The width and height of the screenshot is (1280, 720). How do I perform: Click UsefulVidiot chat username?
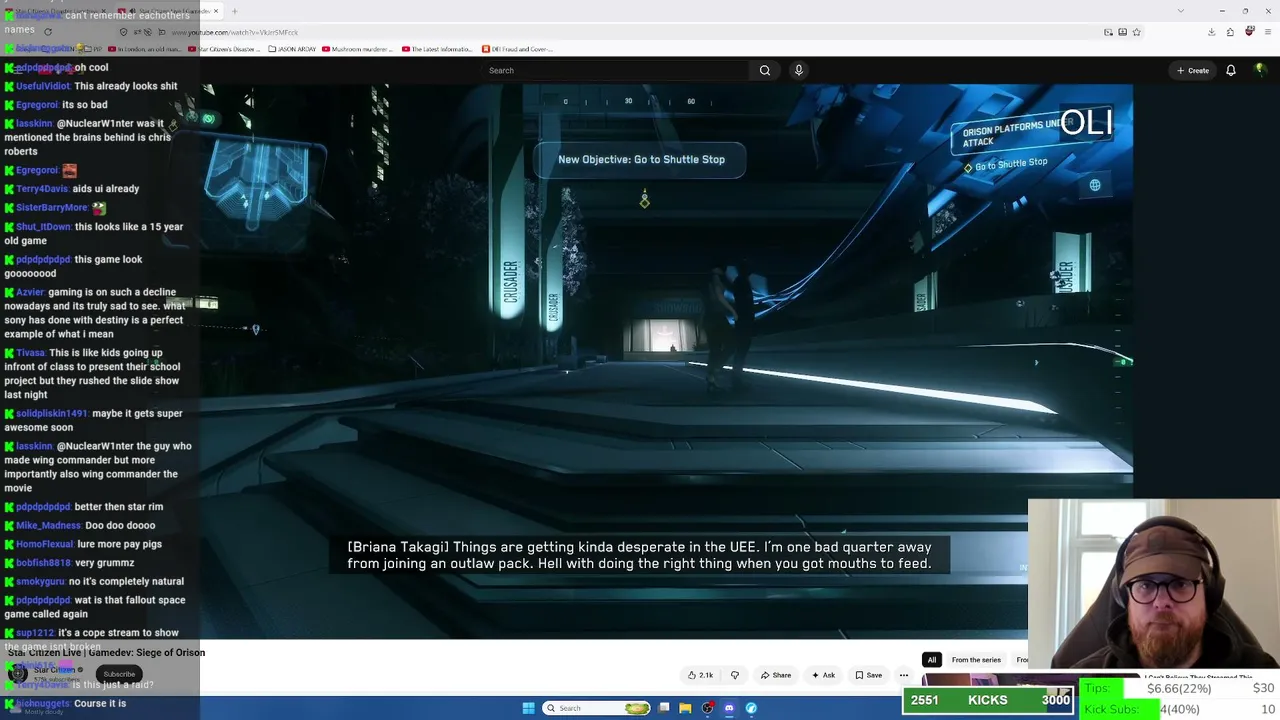click(43, 86)
